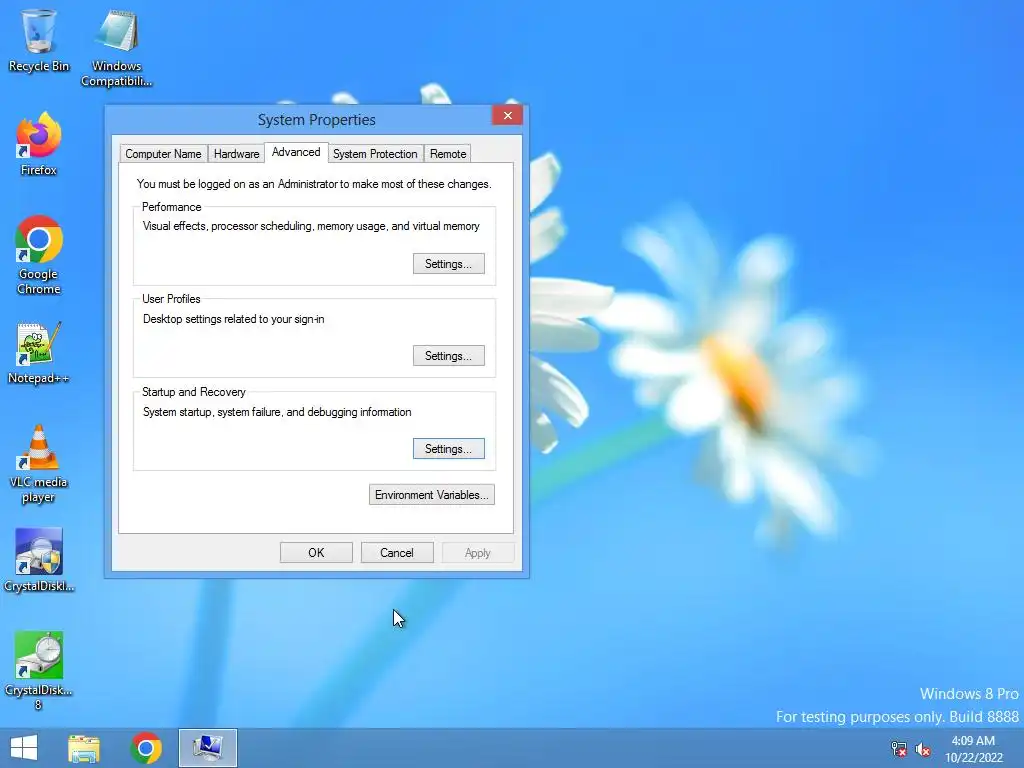The height and width of the screenshot is (768, 1024).
Task: Switch to the Remote tab
Action: [448, 154]
